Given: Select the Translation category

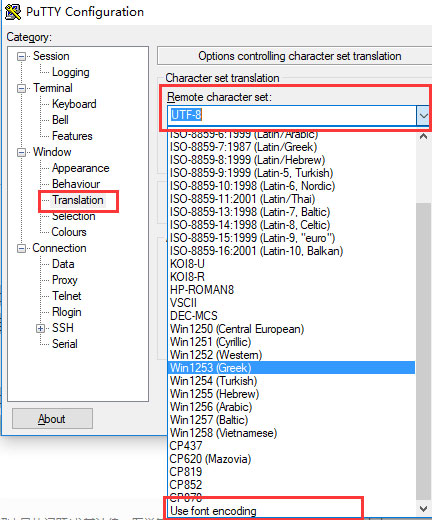Looking at the screenshot, I should pyautogui.click(x=78, y=200).
